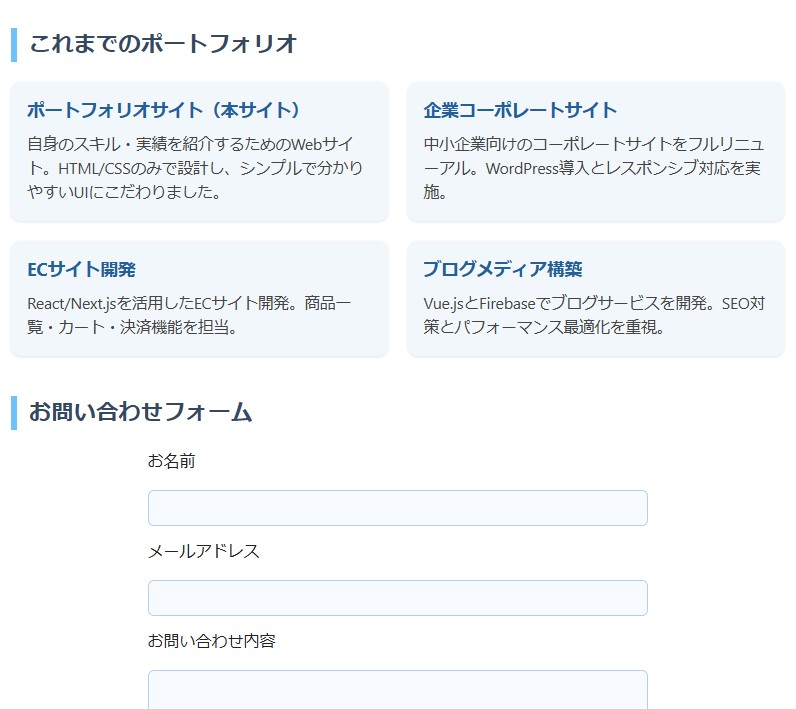Click the Vue.jsとFirebase blog description text
This screenshot has height=709, width=796.
pos(594,315)
